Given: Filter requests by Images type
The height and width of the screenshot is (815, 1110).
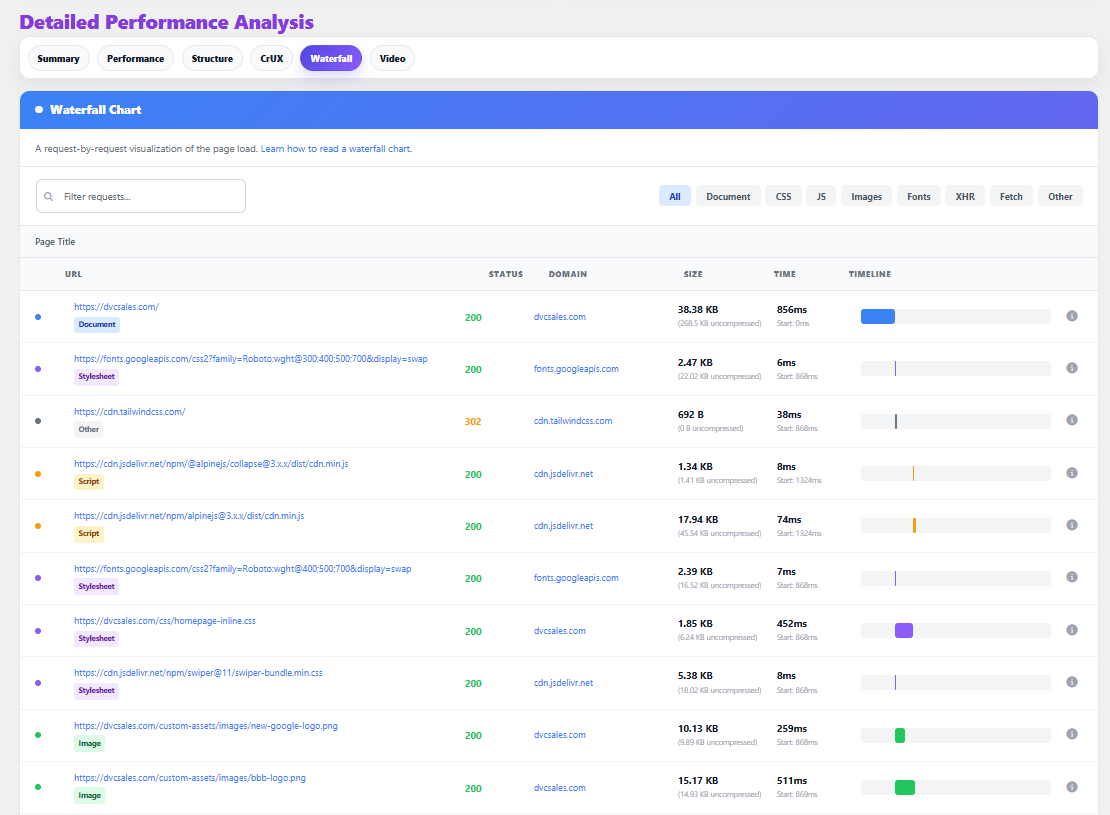Looking at the screenshot, I should 866,197.
